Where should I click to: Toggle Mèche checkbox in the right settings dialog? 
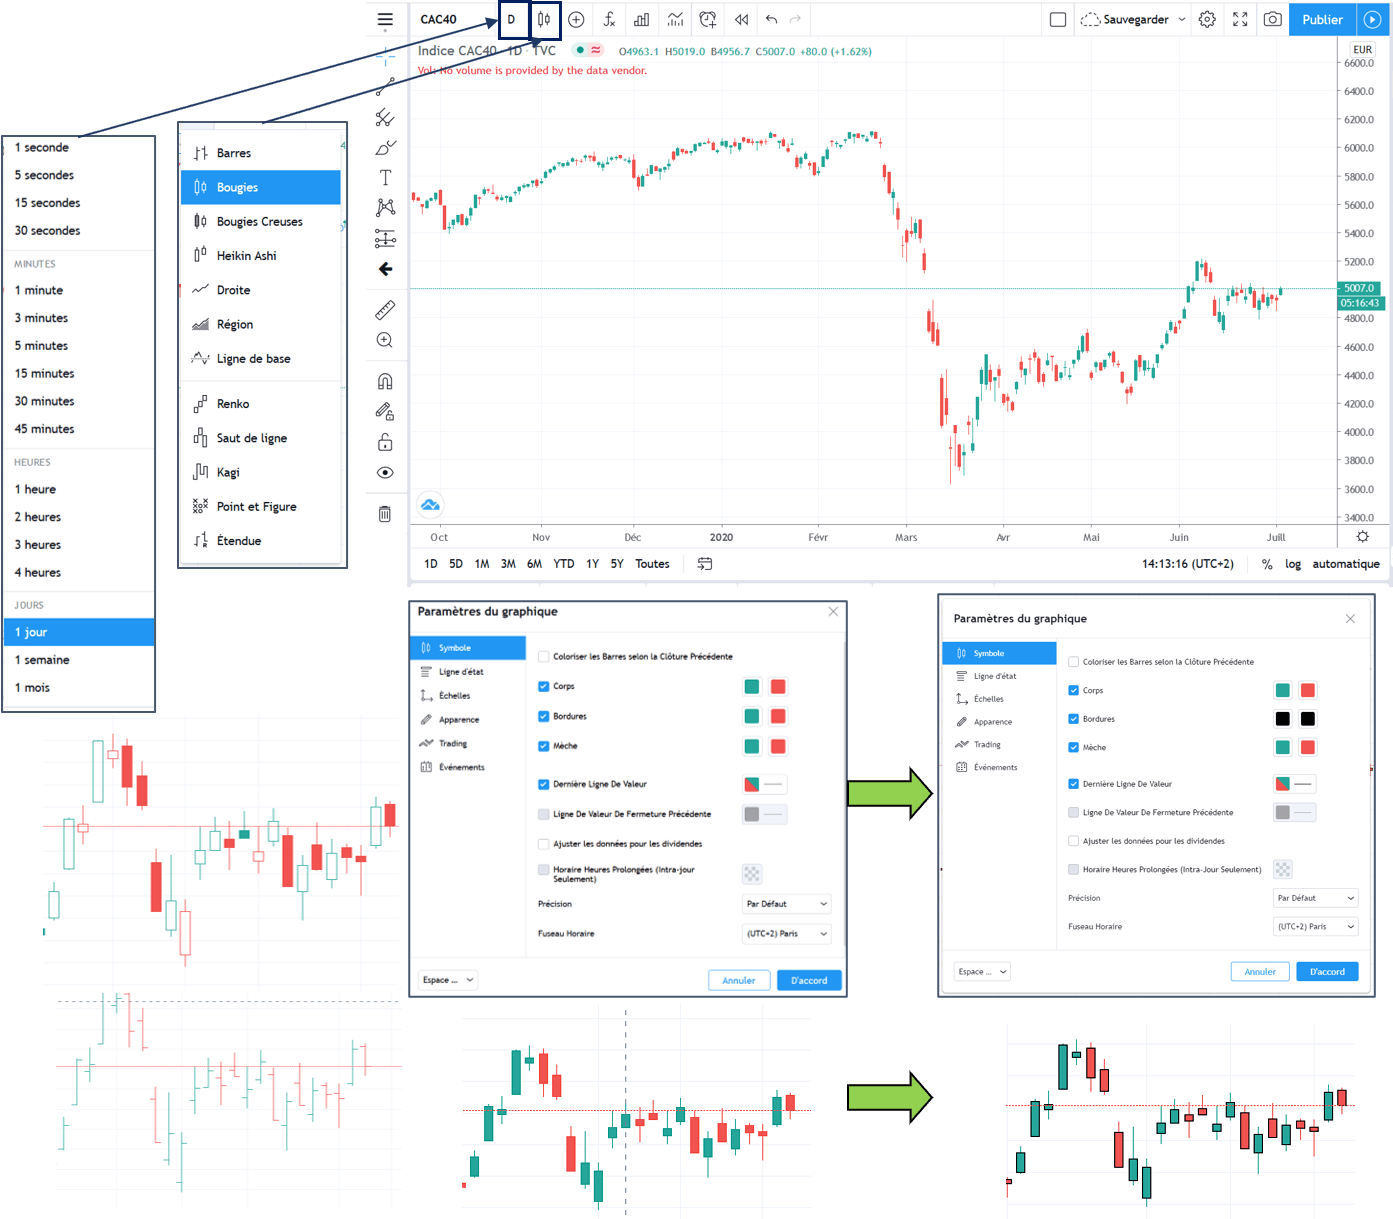[1073, 747]
